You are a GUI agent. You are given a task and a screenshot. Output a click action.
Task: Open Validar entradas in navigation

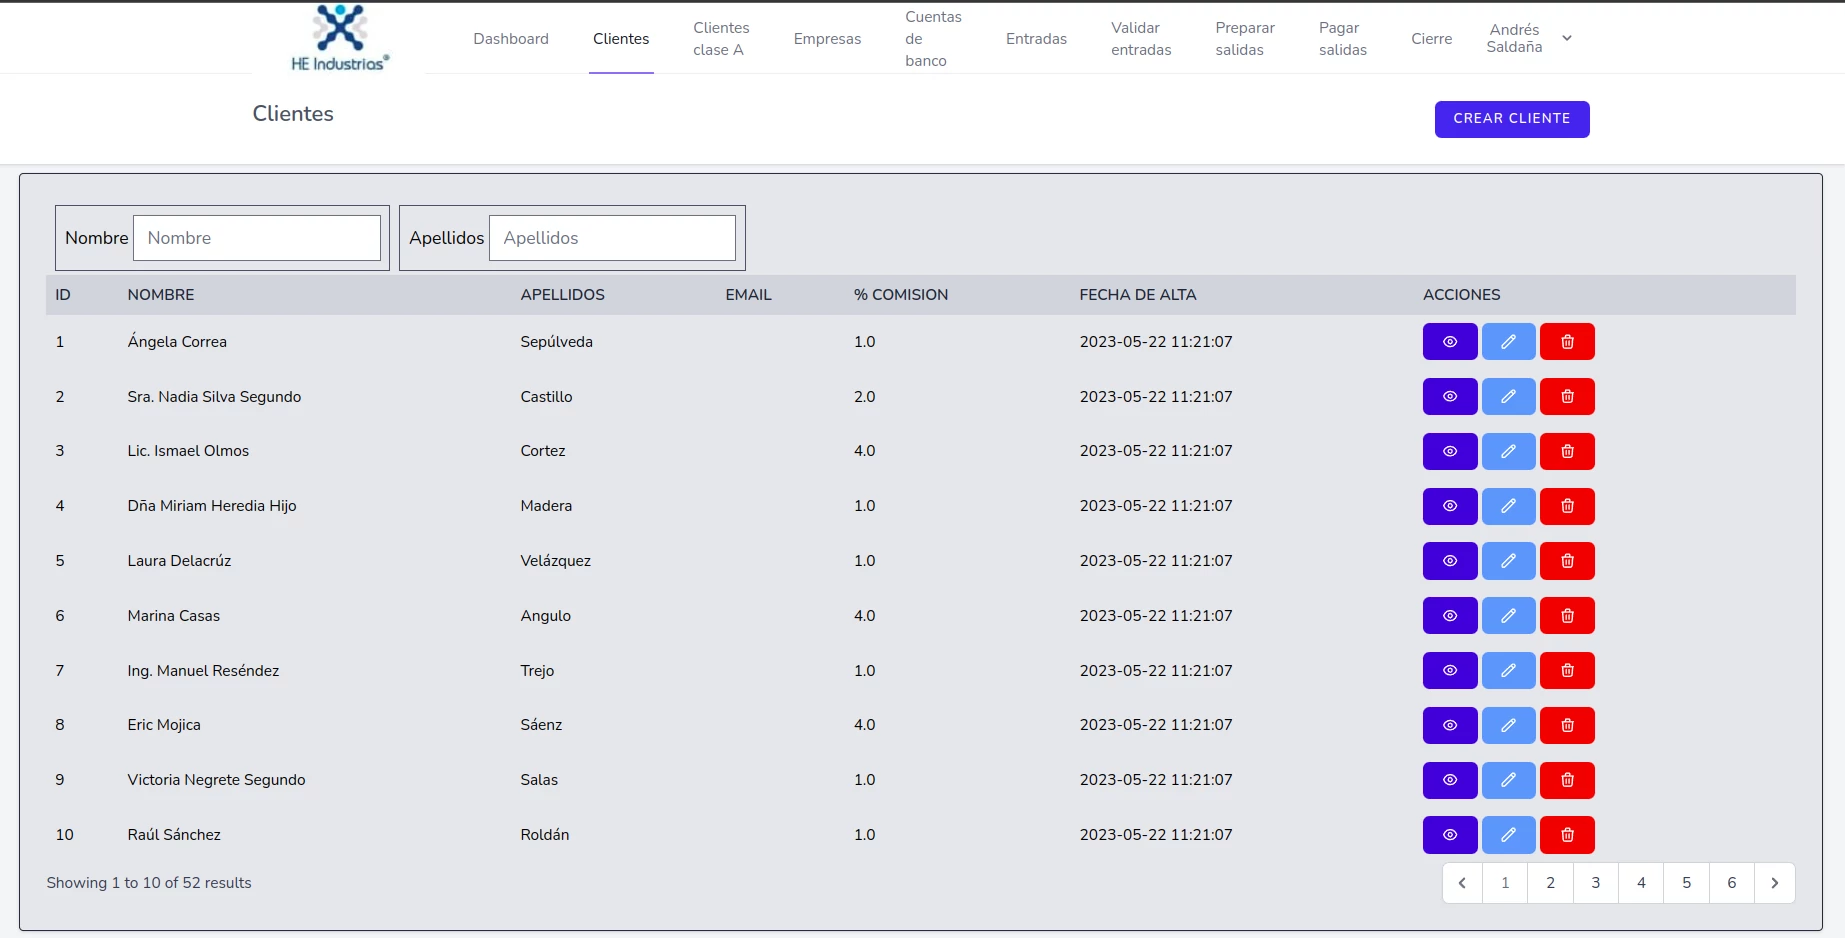point(1141,39)
